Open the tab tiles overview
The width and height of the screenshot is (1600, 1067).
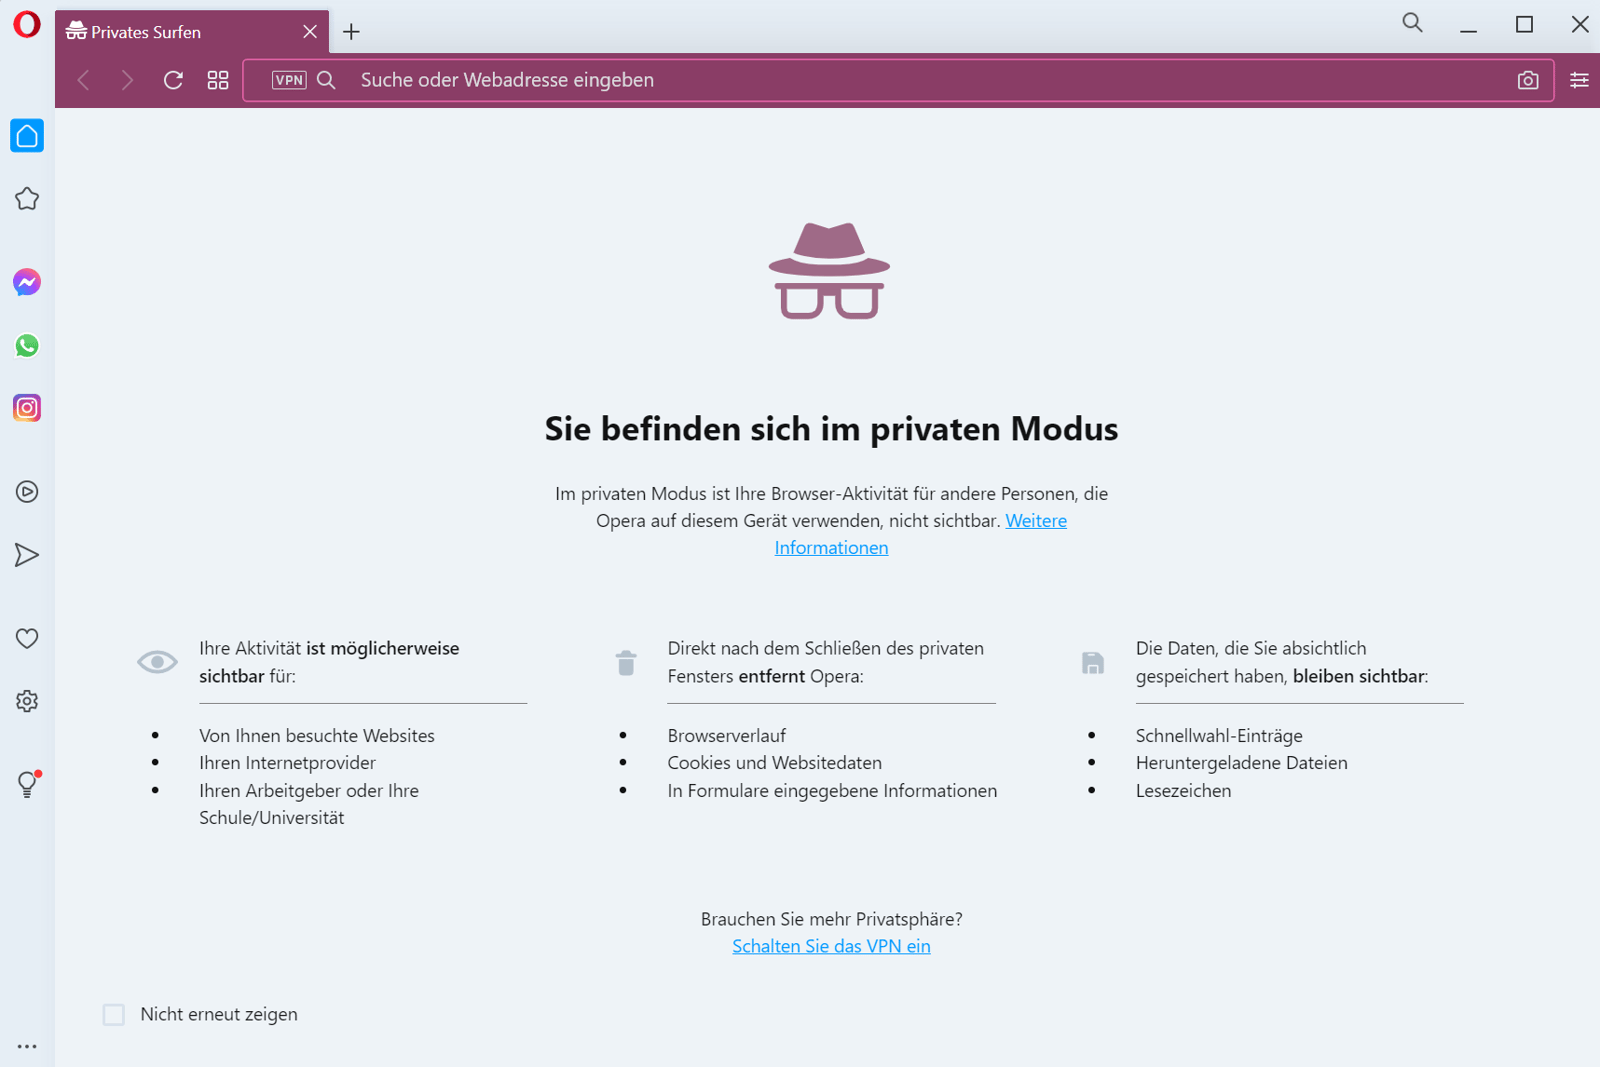coord(218,80)
